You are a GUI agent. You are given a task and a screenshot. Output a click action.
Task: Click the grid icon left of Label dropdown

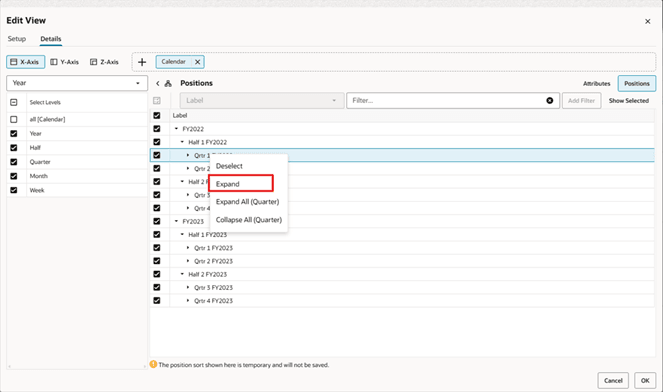pos(157,101)
